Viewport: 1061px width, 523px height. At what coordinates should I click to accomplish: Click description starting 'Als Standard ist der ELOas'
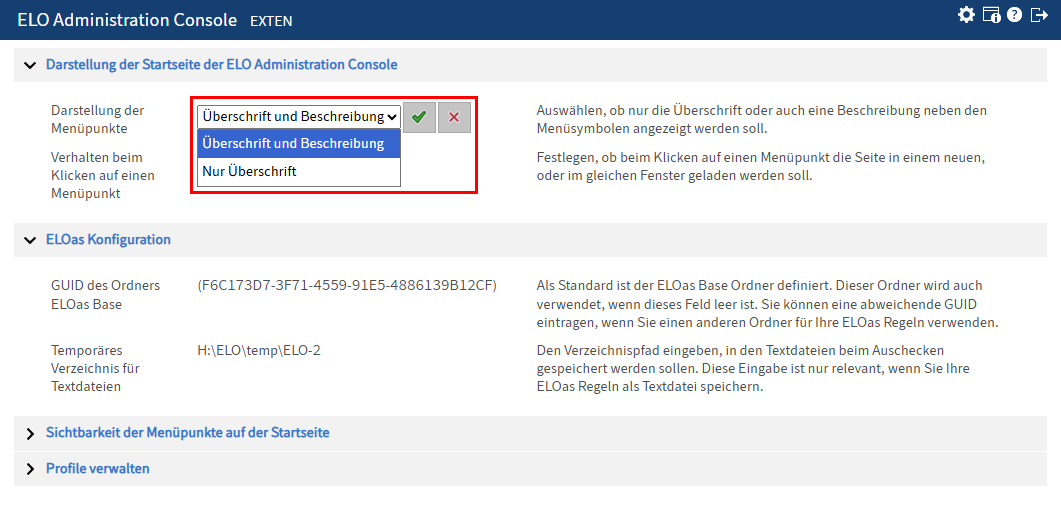click(767, 304)
